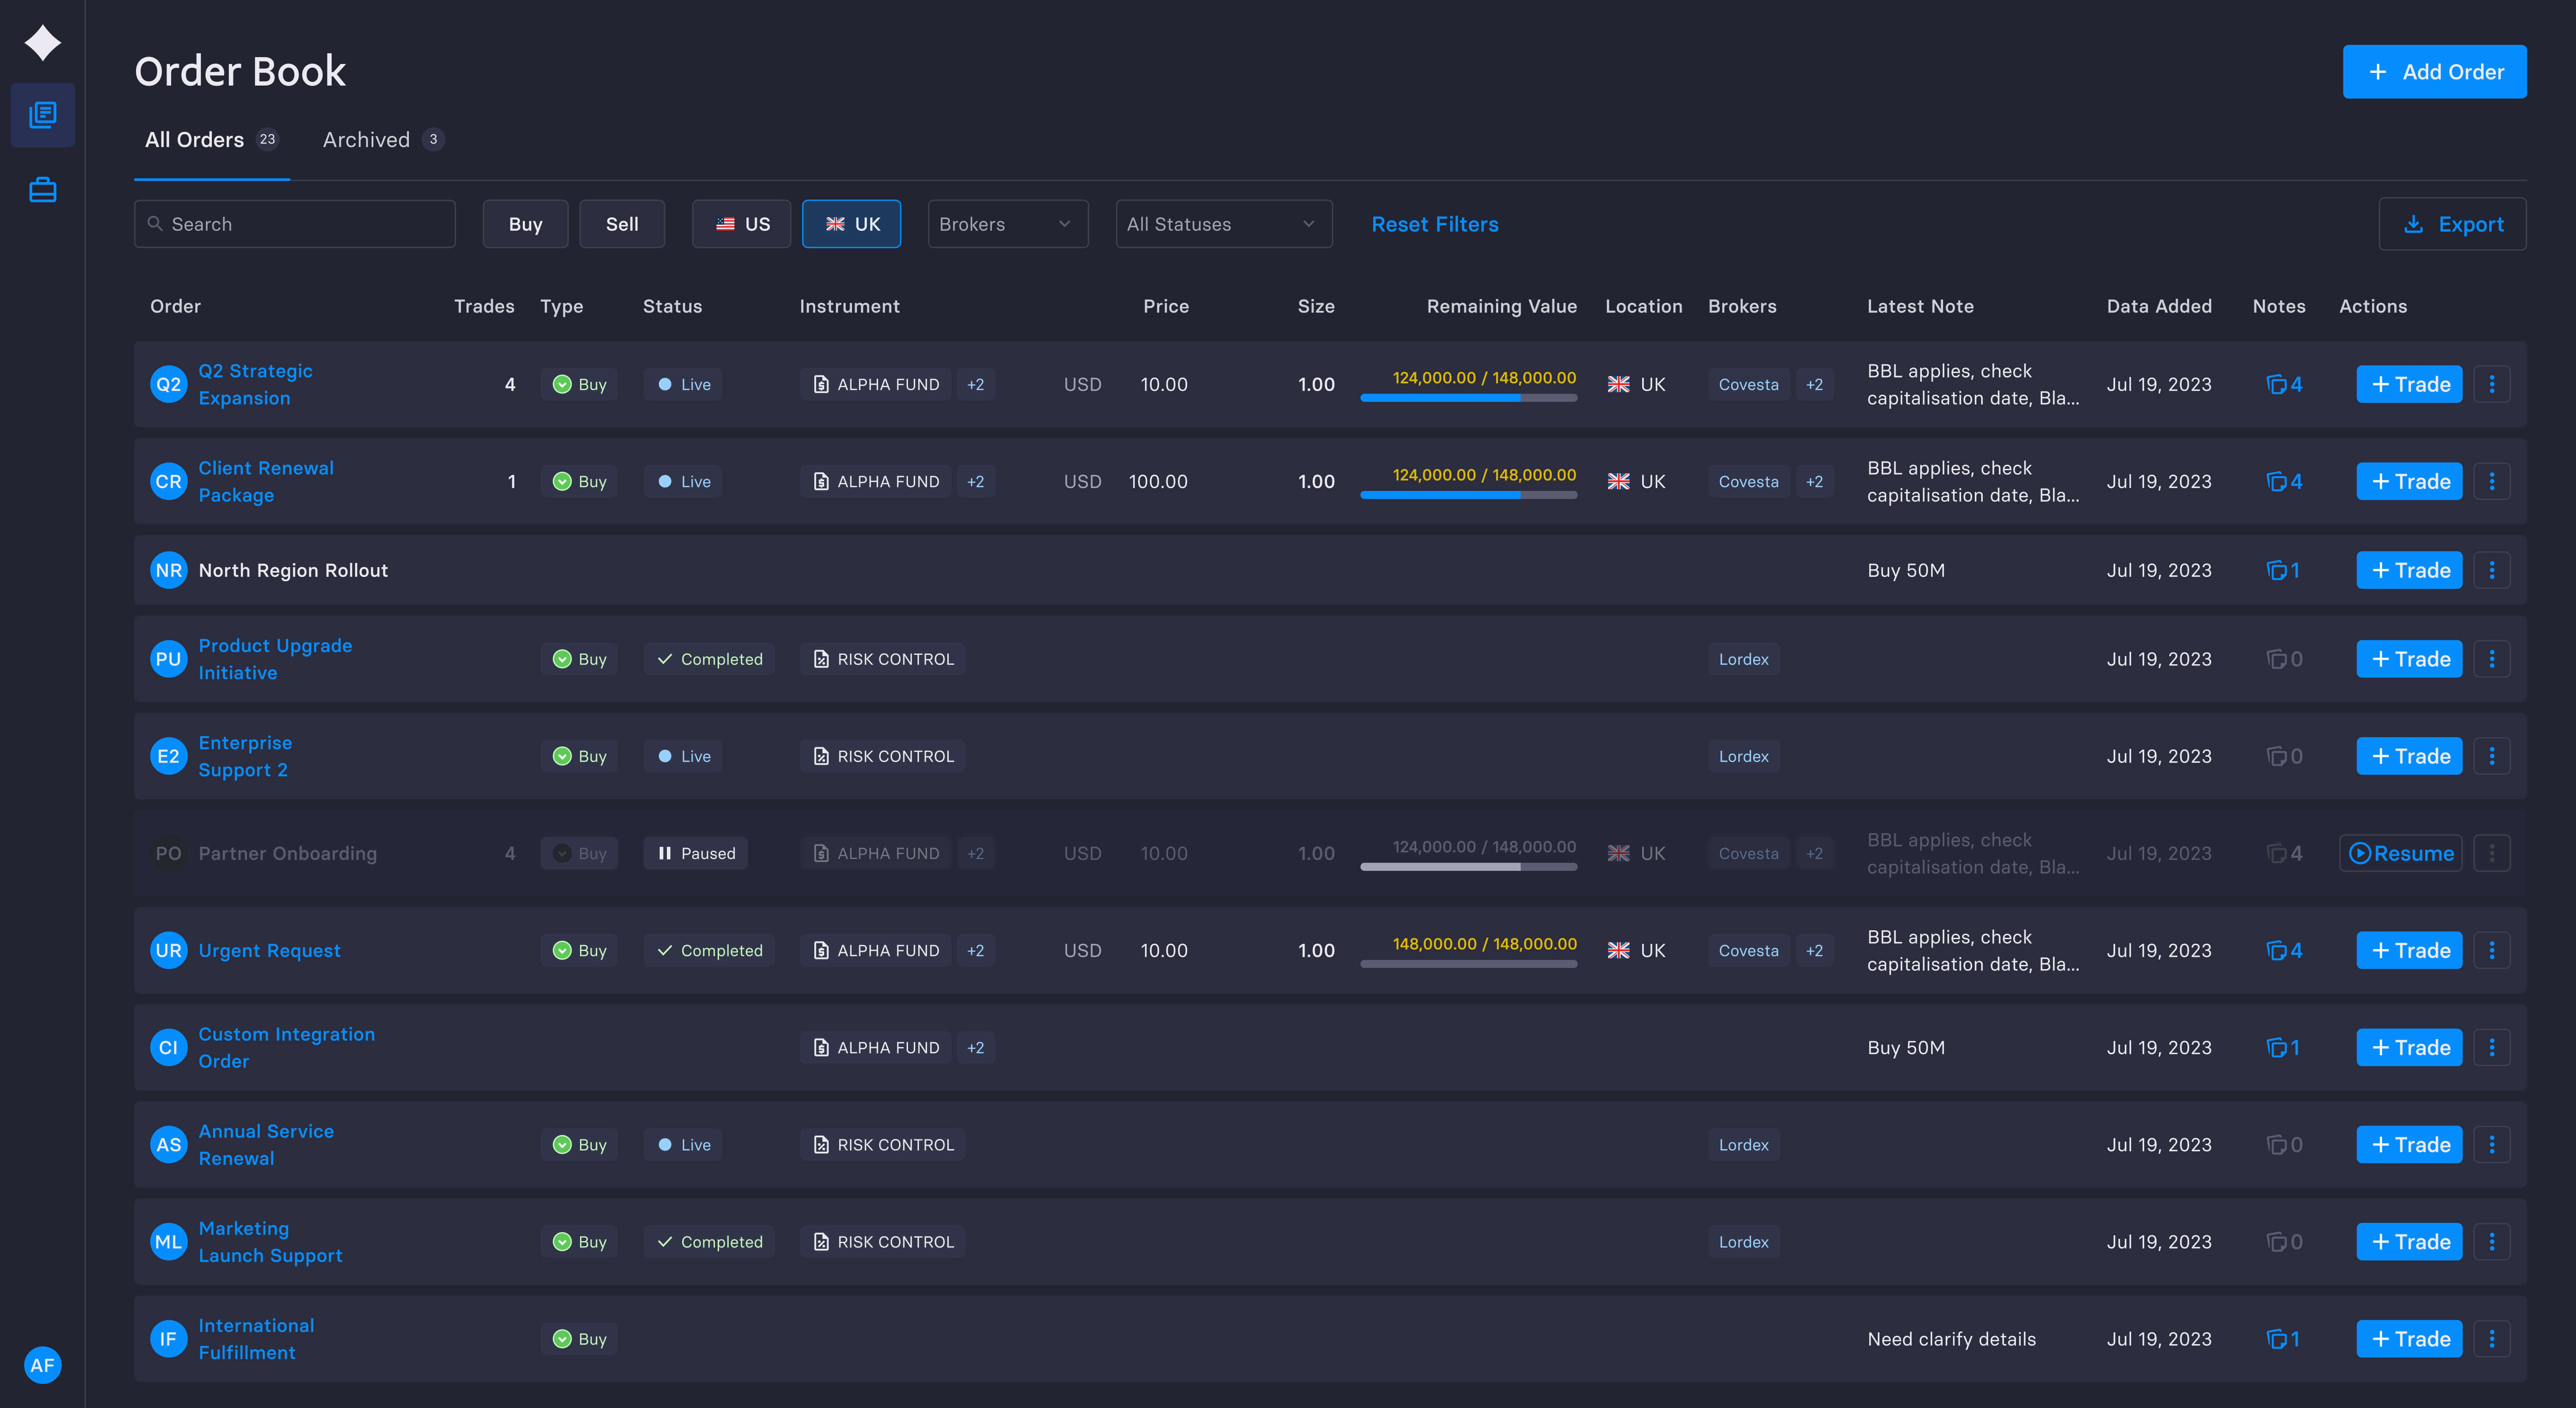
Task: Click the diamond logo in sidebar
Action: 42,43
